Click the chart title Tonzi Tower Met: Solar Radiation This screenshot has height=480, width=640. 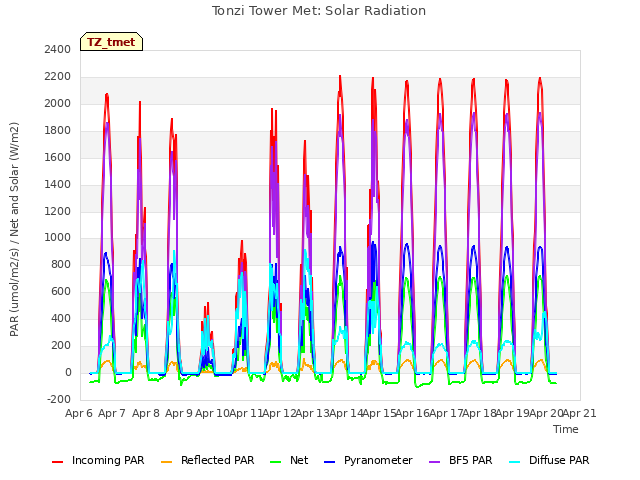[x=319, y=11]
